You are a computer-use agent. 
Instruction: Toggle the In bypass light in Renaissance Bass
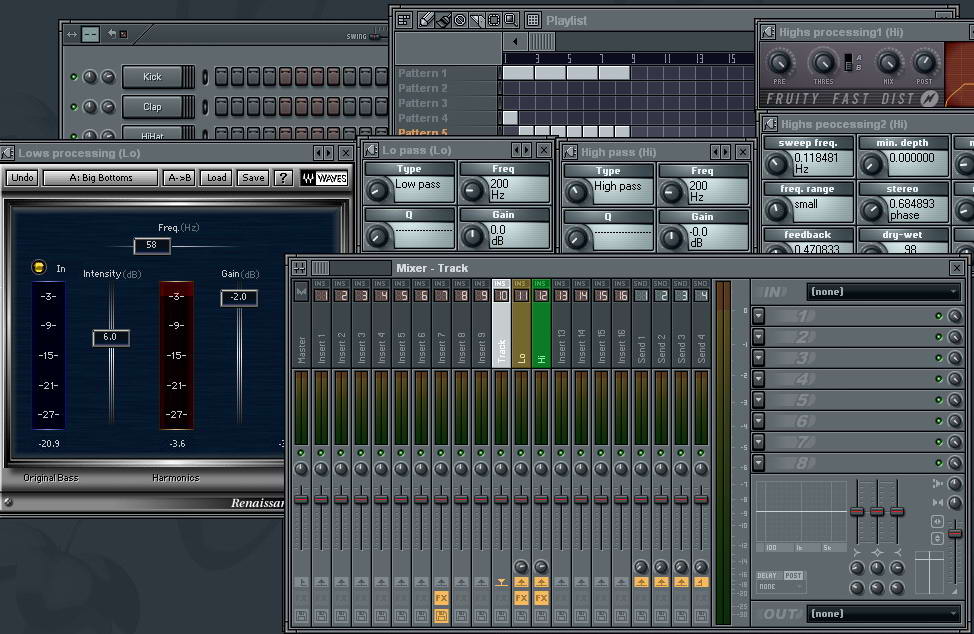click(x=39, y=268)
